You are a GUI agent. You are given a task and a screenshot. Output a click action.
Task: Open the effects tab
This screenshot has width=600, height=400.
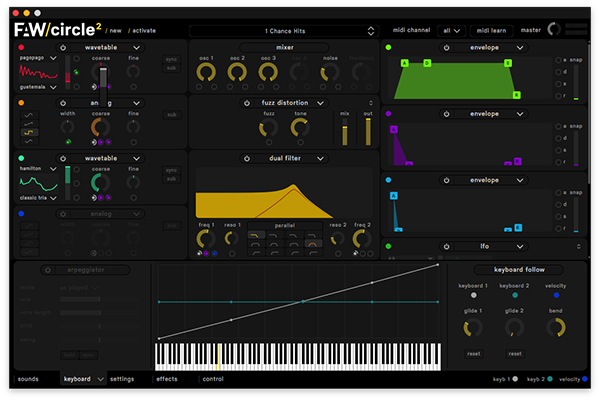pos(167,379)
